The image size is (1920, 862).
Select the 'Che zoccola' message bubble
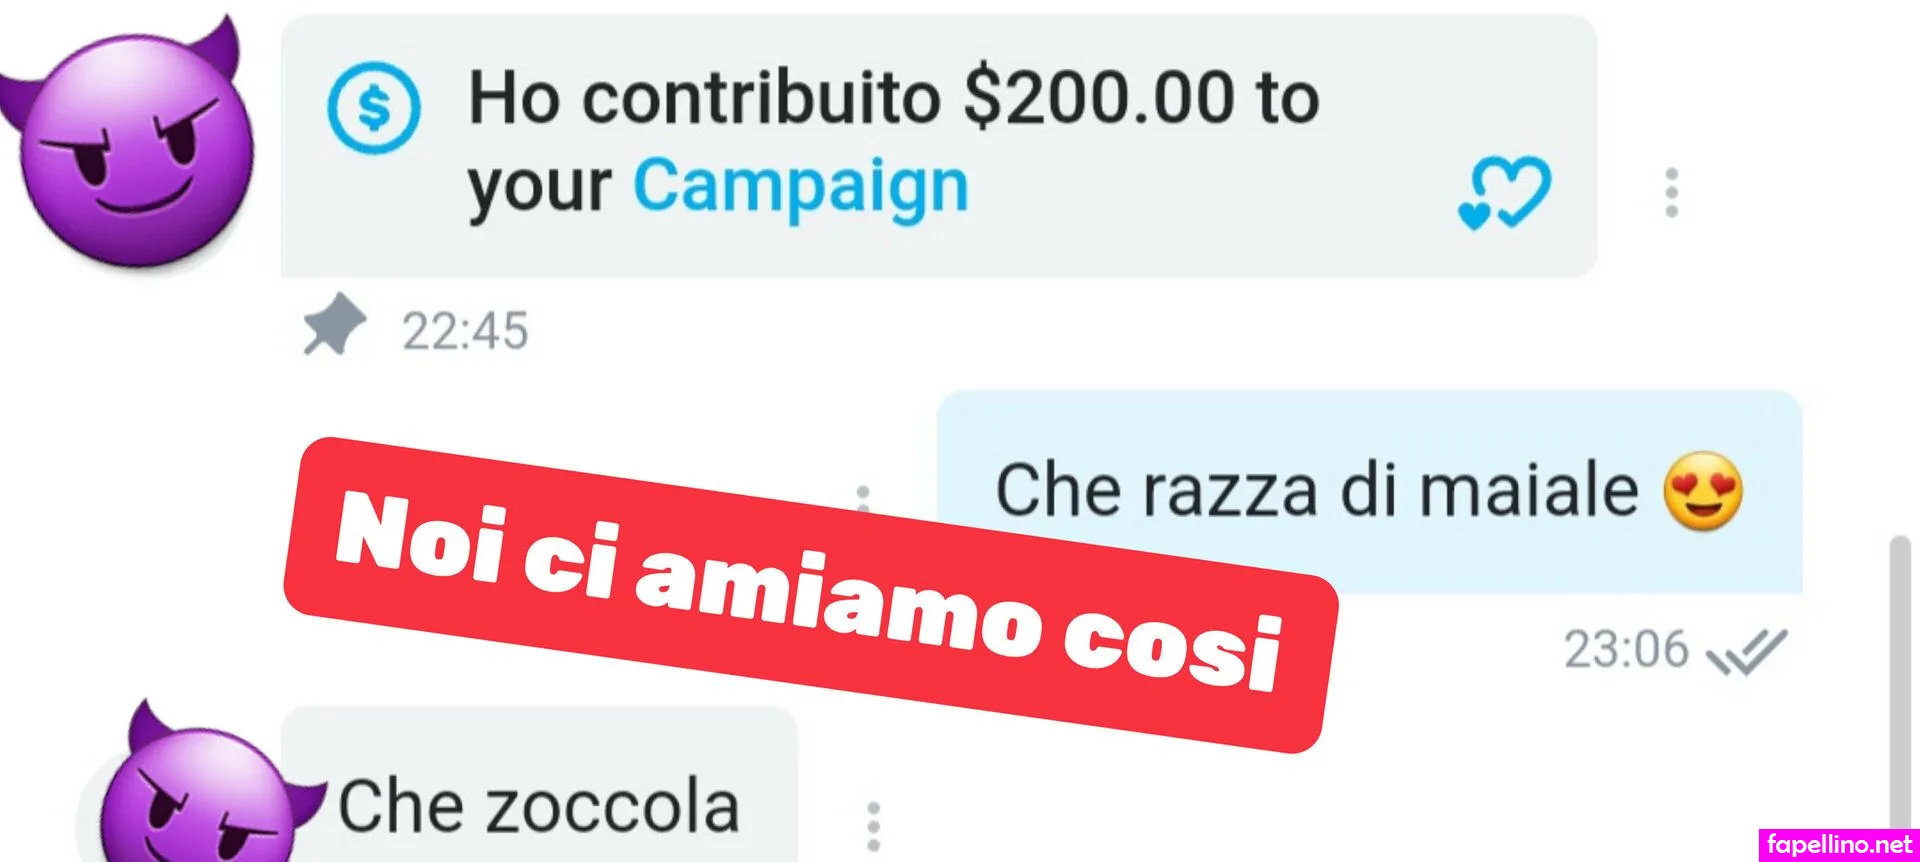[x=539, y=785]
